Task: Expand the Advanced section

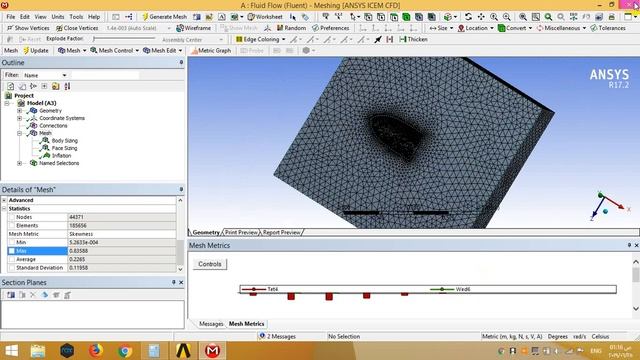Action: tap(4, 200)
